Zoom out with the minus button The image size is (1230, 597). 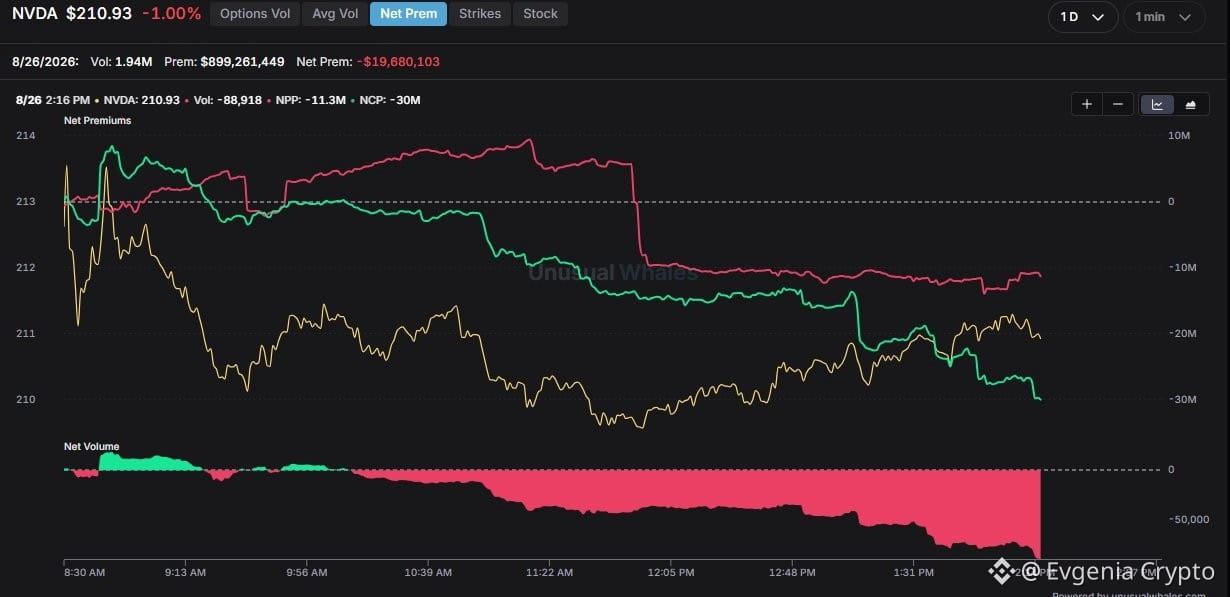tap(1118, 104)
